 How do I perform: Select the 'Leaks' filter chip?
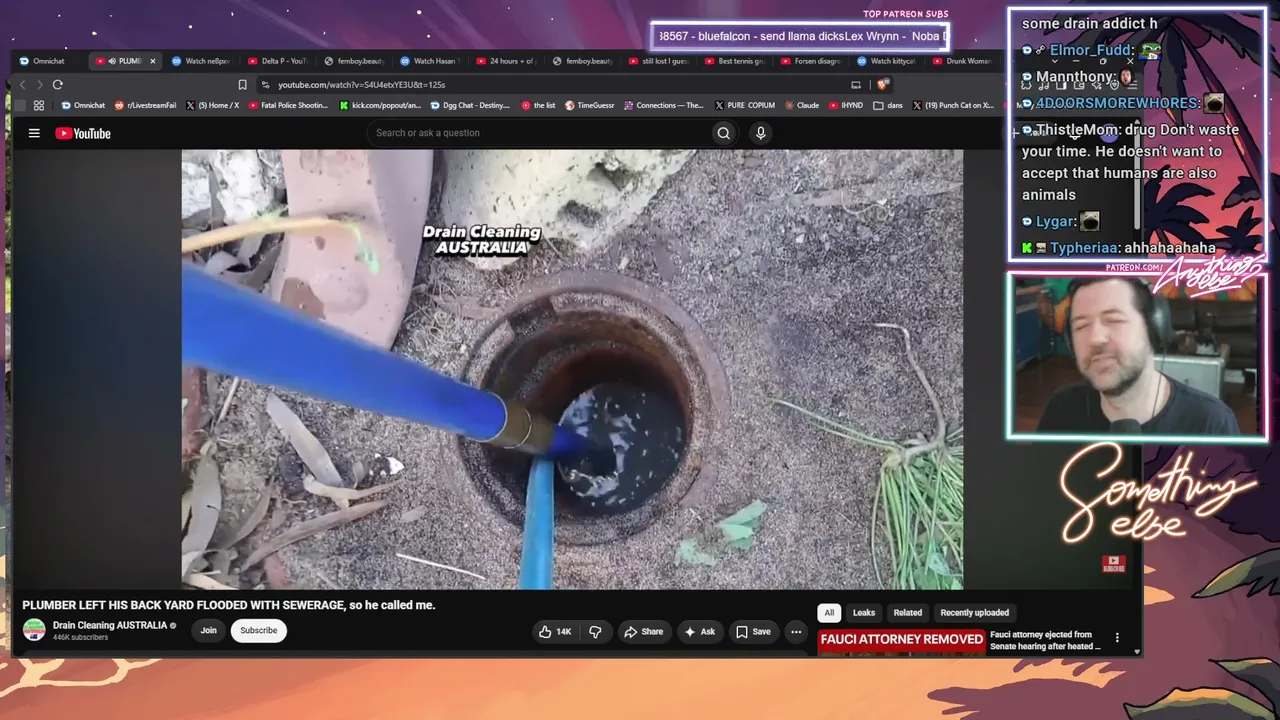tap(864, 613)
